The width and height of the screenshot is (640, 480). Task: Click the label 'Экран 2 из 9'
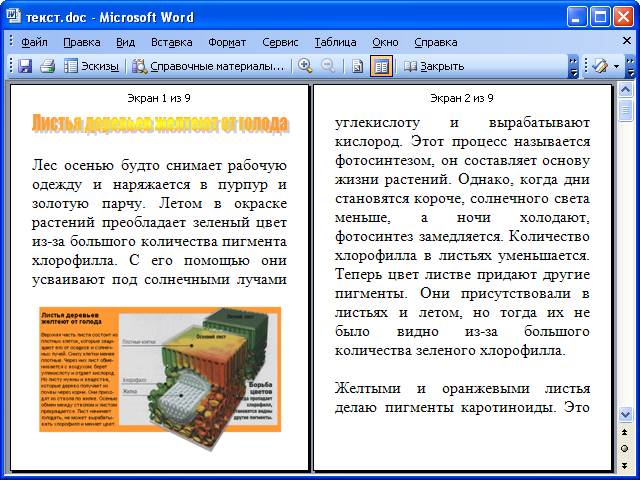[x=462, y=98]
